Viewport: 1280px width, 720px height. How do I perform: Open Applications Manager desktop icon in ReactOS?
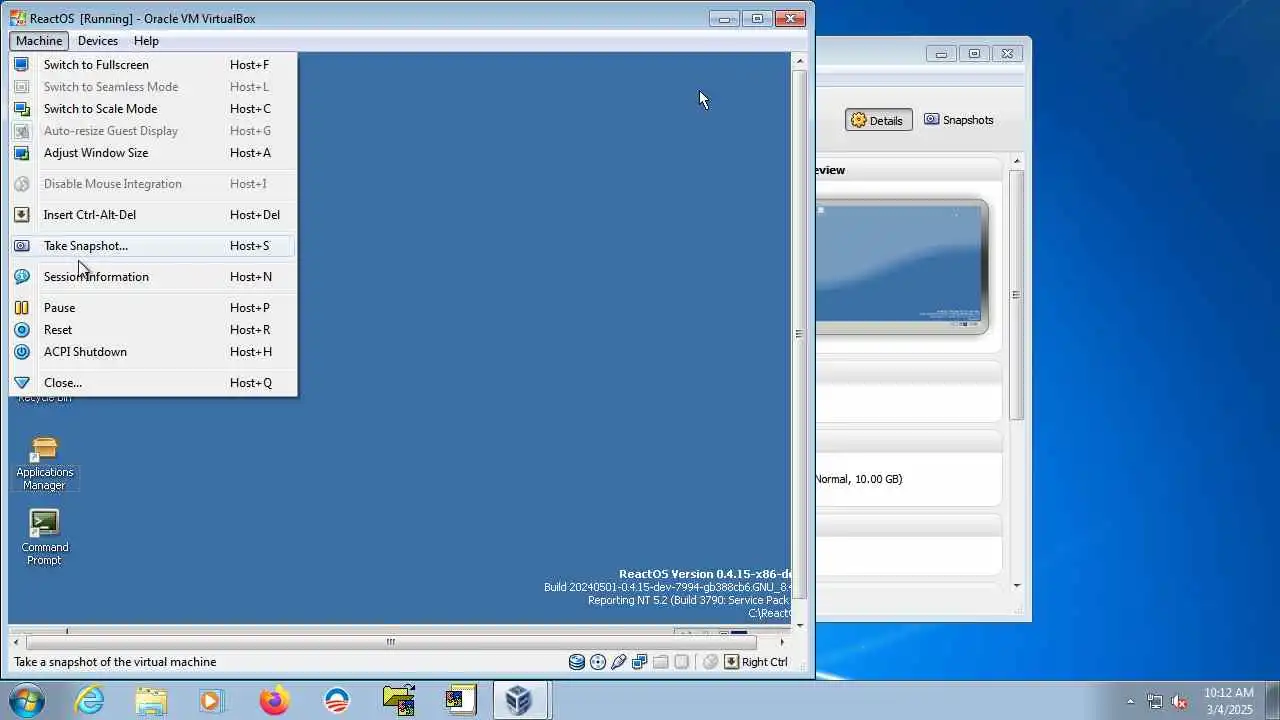click(44, 464)
